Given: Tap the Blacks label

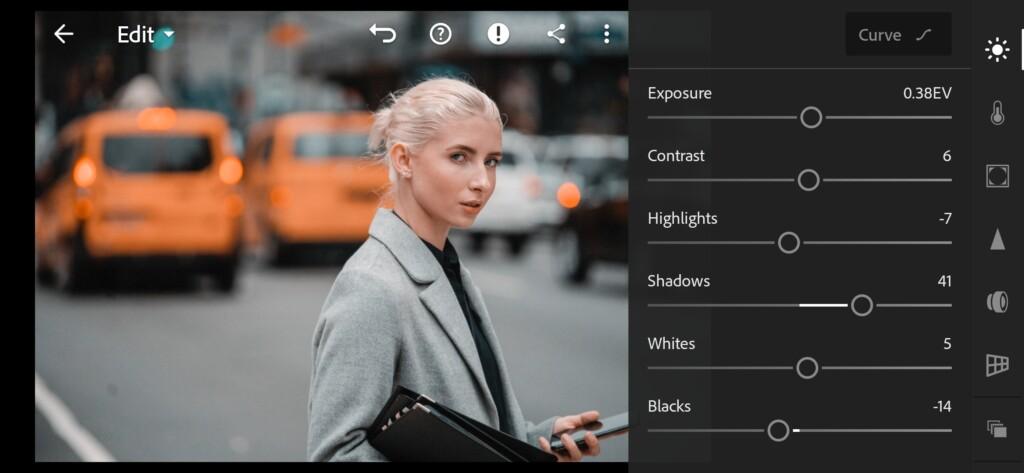Looking at the screenshot, I should point(669,406).
